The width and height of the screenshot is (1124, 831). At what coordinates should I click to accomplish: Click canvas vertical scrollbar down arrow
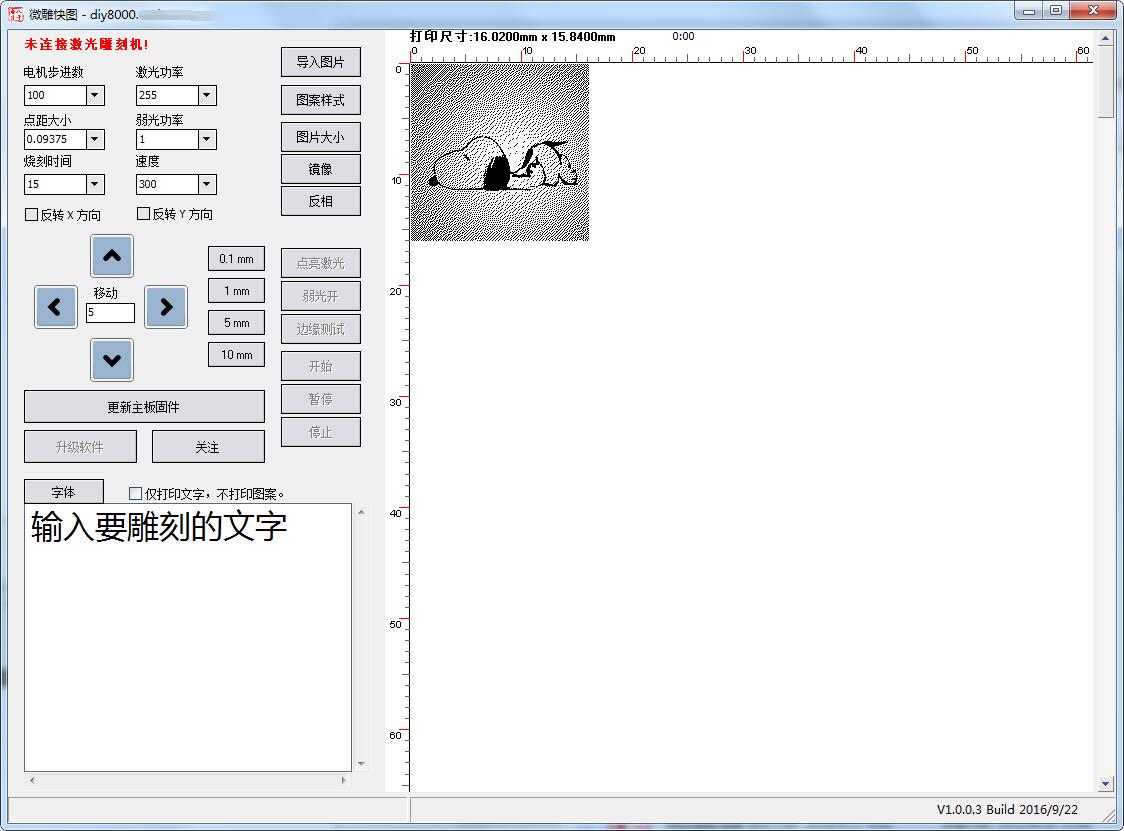click(1105, 784)
